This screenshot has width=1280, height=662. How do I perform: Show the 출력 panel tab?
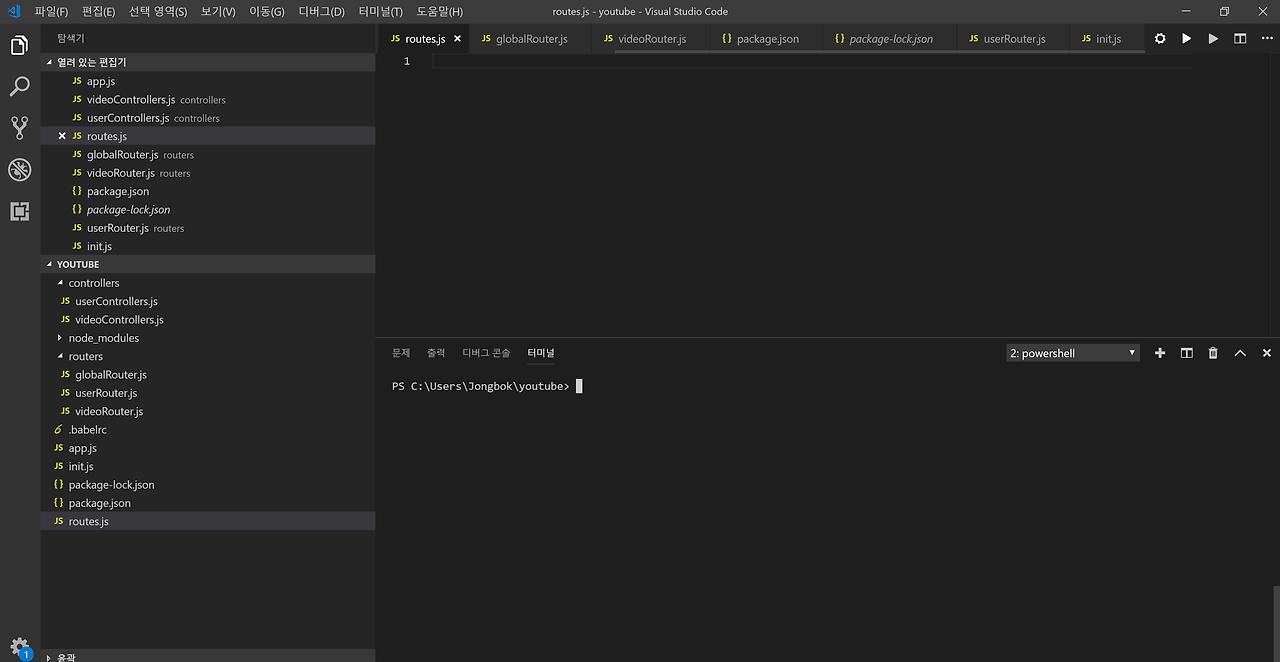point(436,353)
